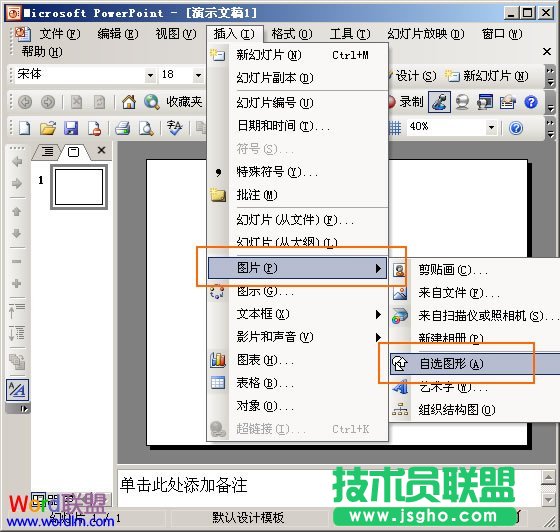The width and height of the screenshot is (560, 532).
Task: Click the Expand plus icon
Action: [x=16, y=283]
